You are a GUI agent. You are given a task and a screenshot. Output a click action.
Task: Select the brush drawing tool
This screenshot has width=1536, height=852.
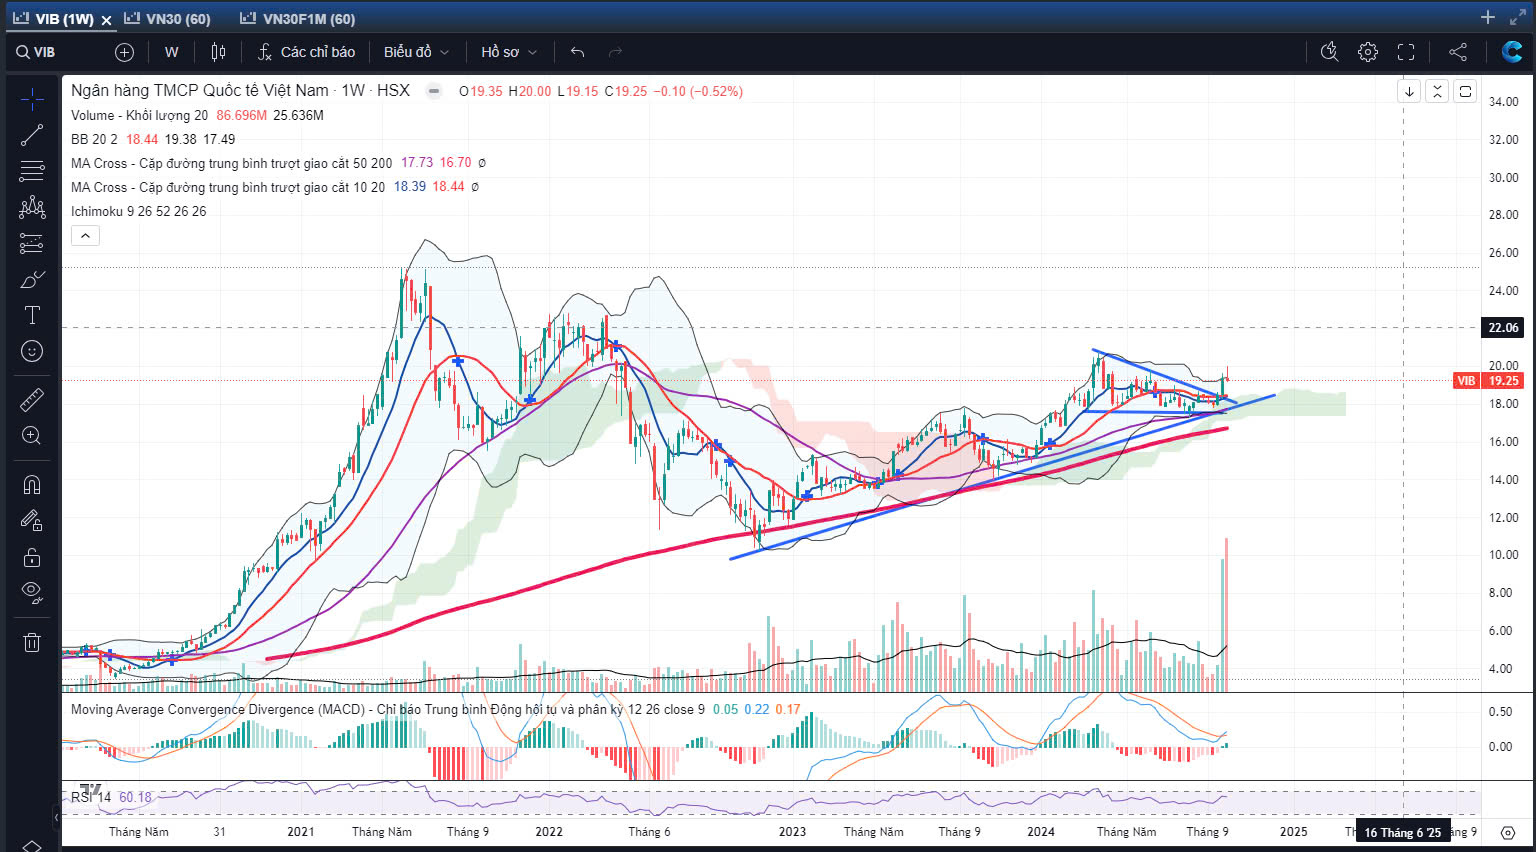(32, 279)
